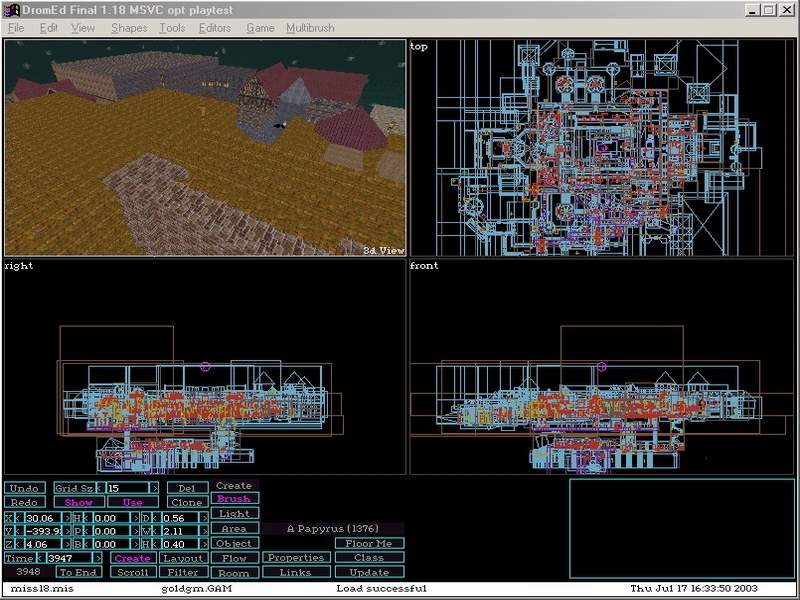Jump time with the To End button

79,572
